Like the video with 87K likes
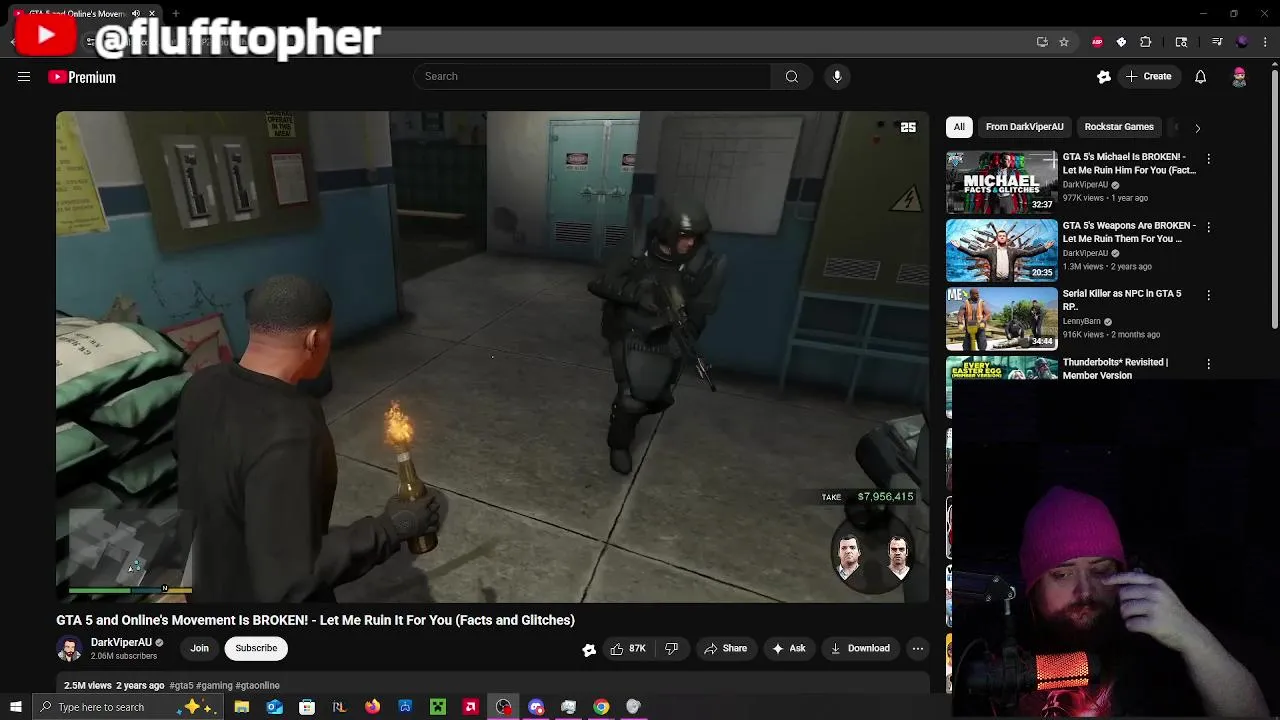Screen dimensions: 1280x720 click(x=627, y=648)
